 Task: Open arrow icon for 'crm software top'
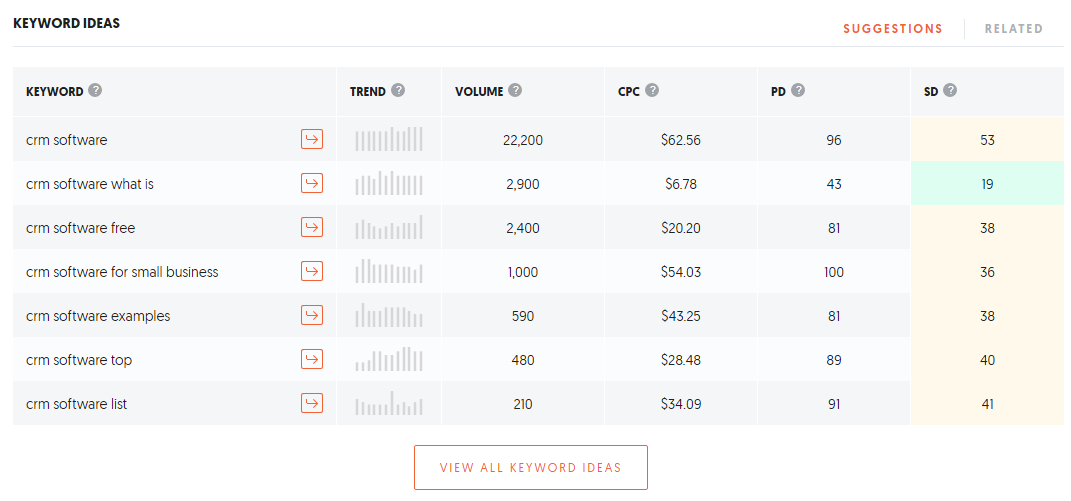pos(312,359)
